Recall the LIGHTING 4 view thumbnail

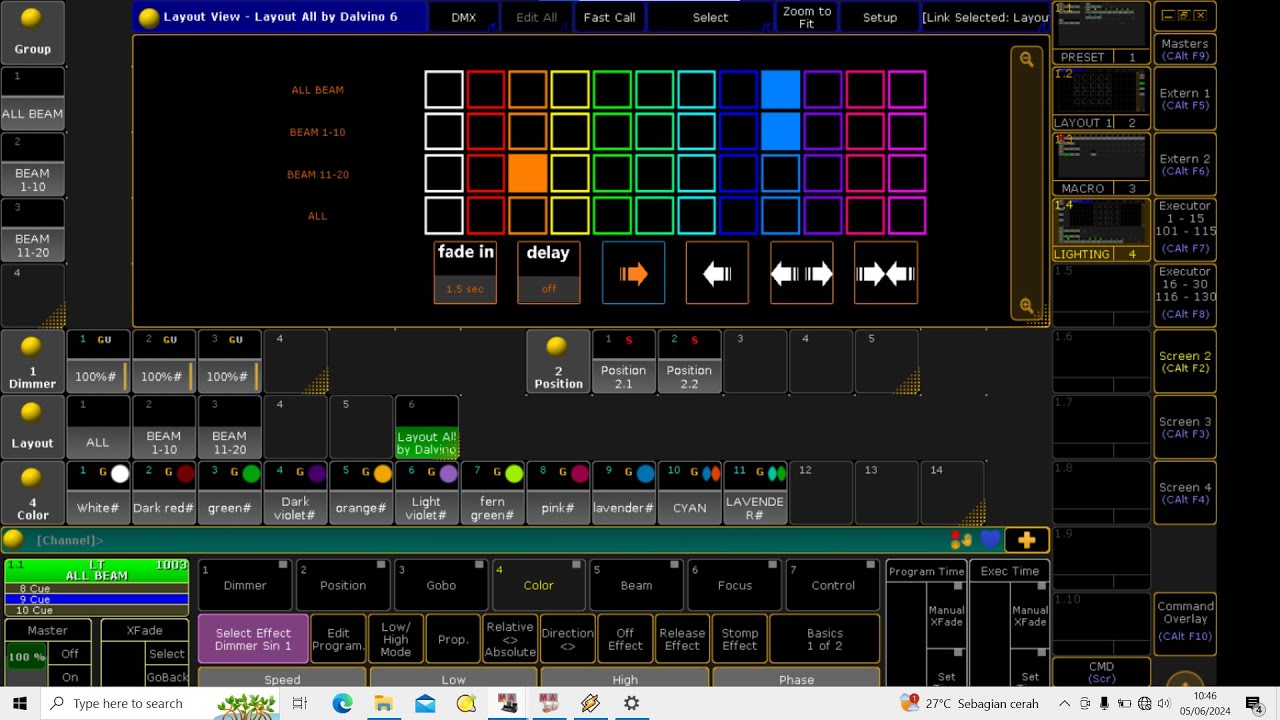pos(1102,230)
